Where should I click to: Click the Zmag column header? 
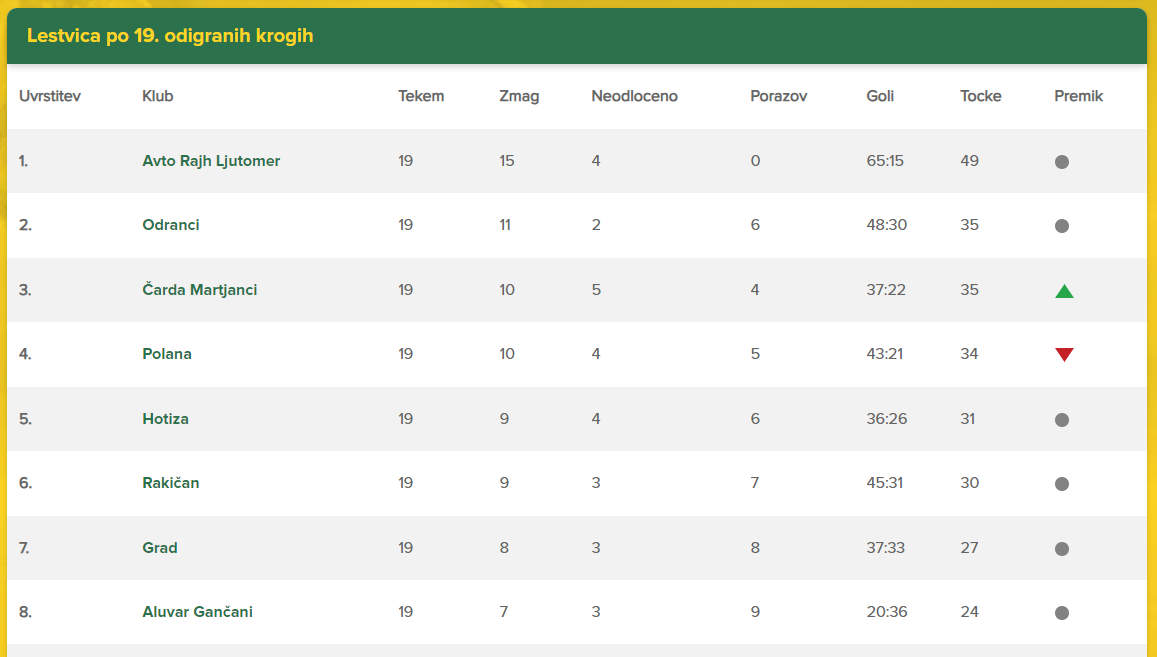pos(519,96)
